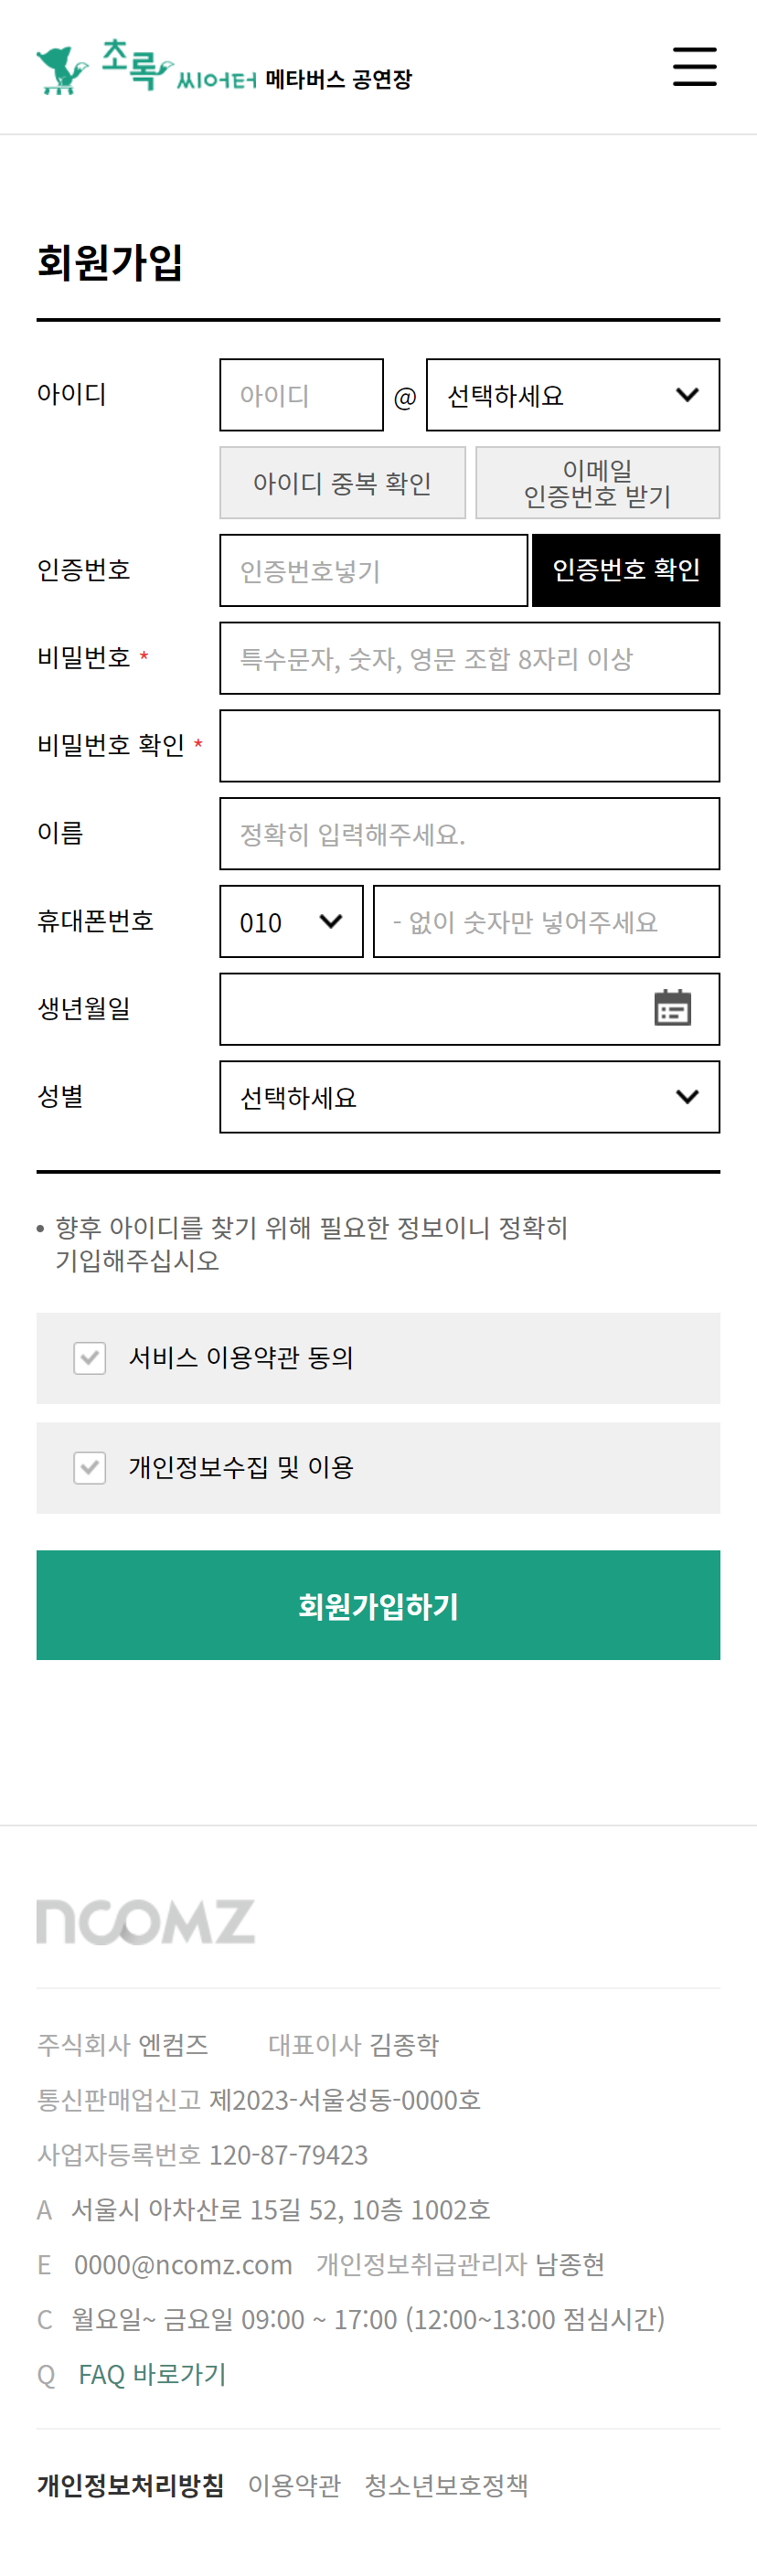Click the 이메일 인증번호 받기 button
Screen dimensions: 757x2576
(597, 483)
